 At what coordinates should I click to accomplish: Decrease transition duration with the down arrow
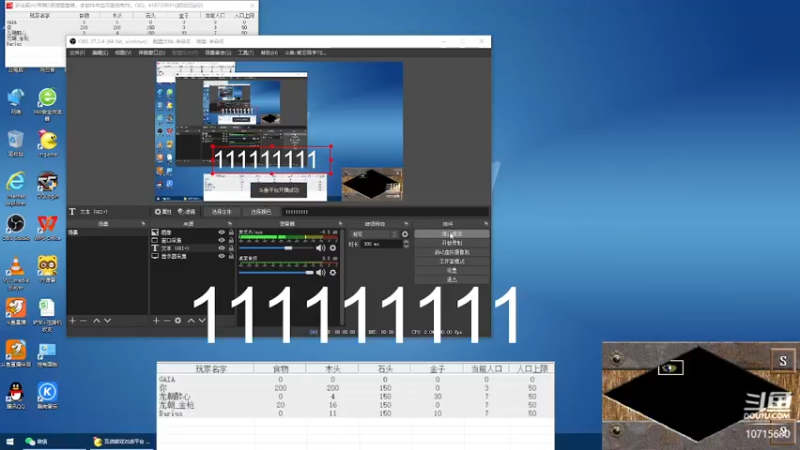click(406, 246)
